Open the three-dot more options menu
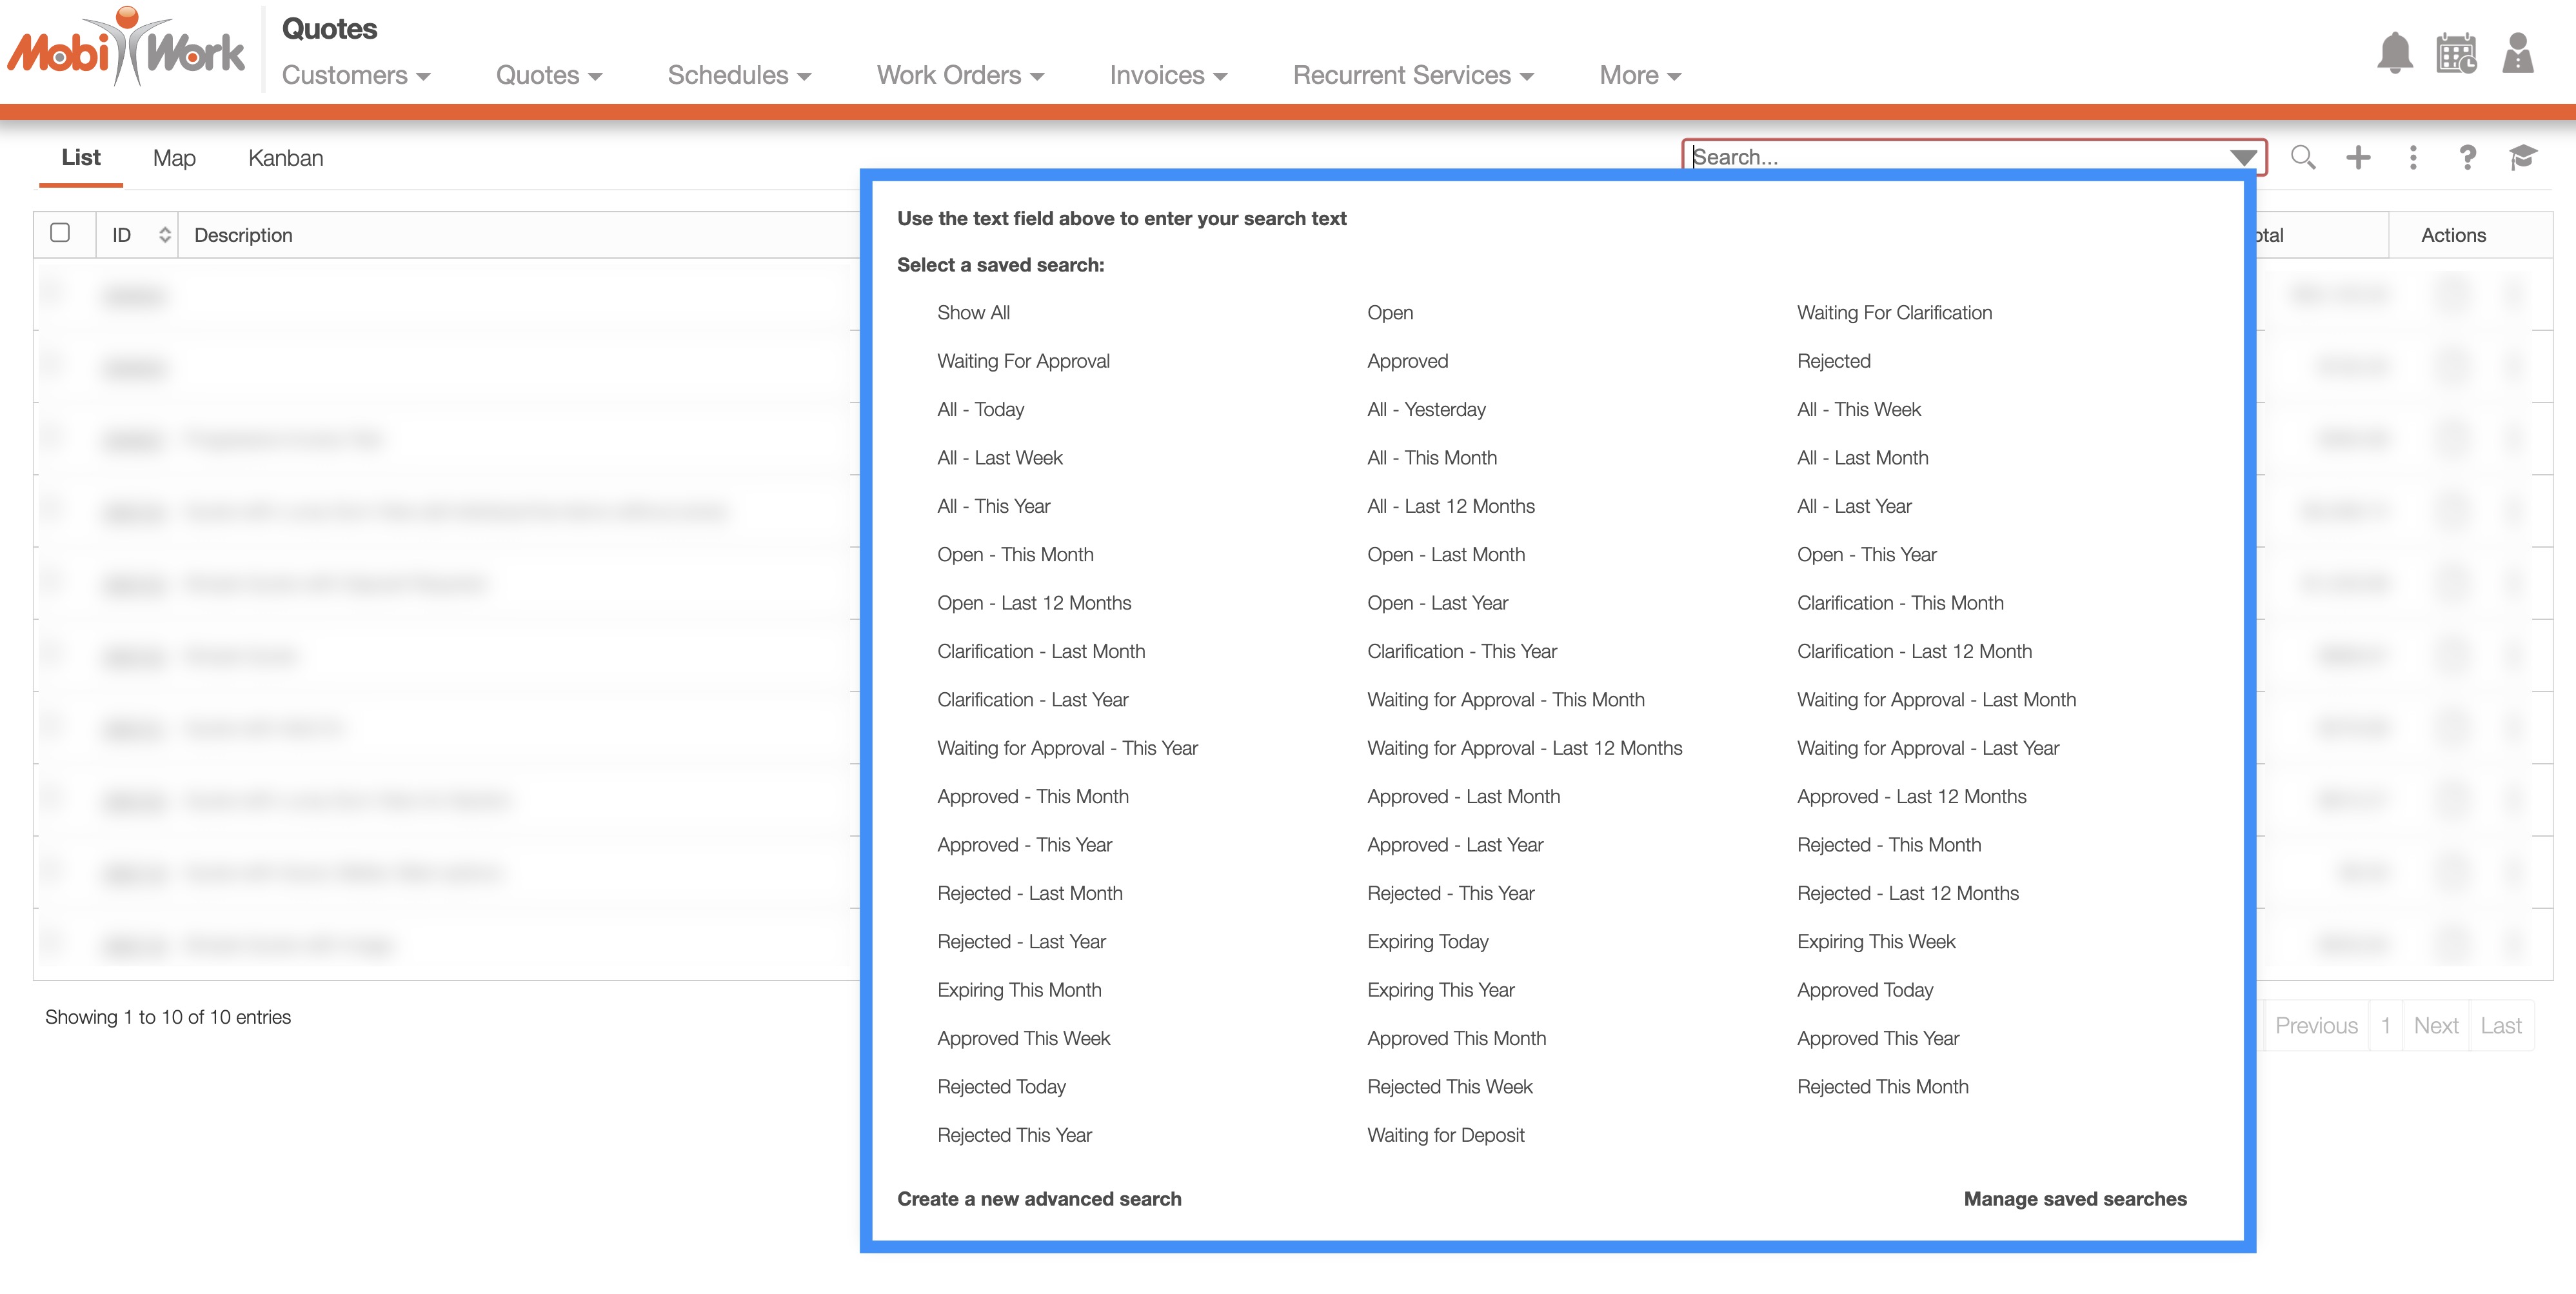 pyautogui.click(x=2413, y=157)
